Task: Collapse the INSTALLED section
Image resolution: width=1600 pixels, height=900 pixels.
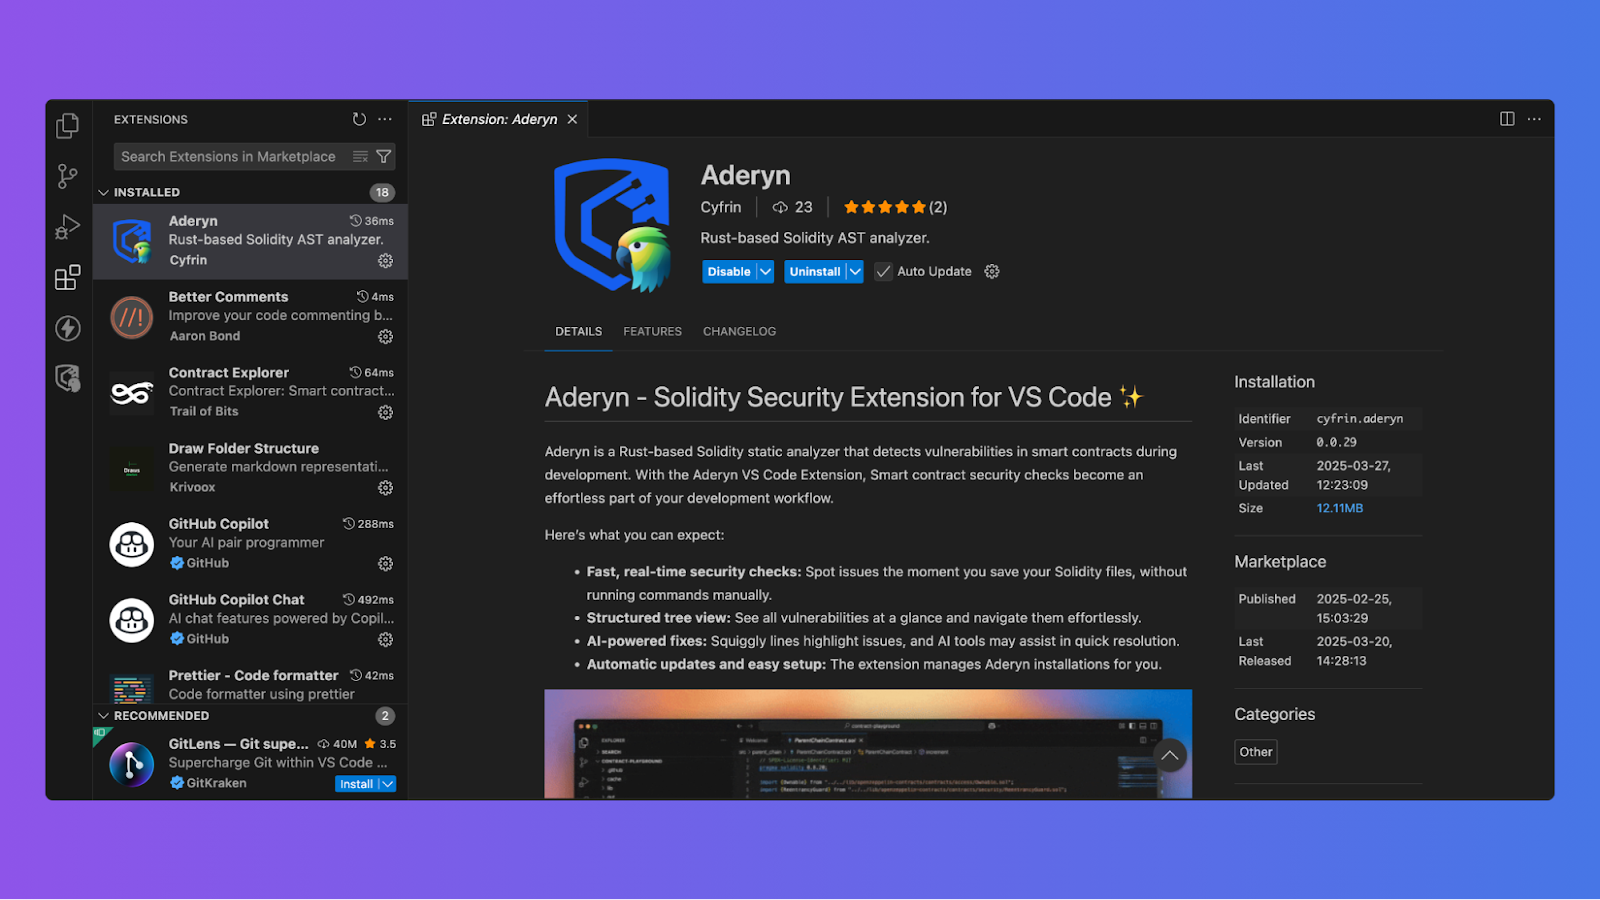Action: pos(103,192)
